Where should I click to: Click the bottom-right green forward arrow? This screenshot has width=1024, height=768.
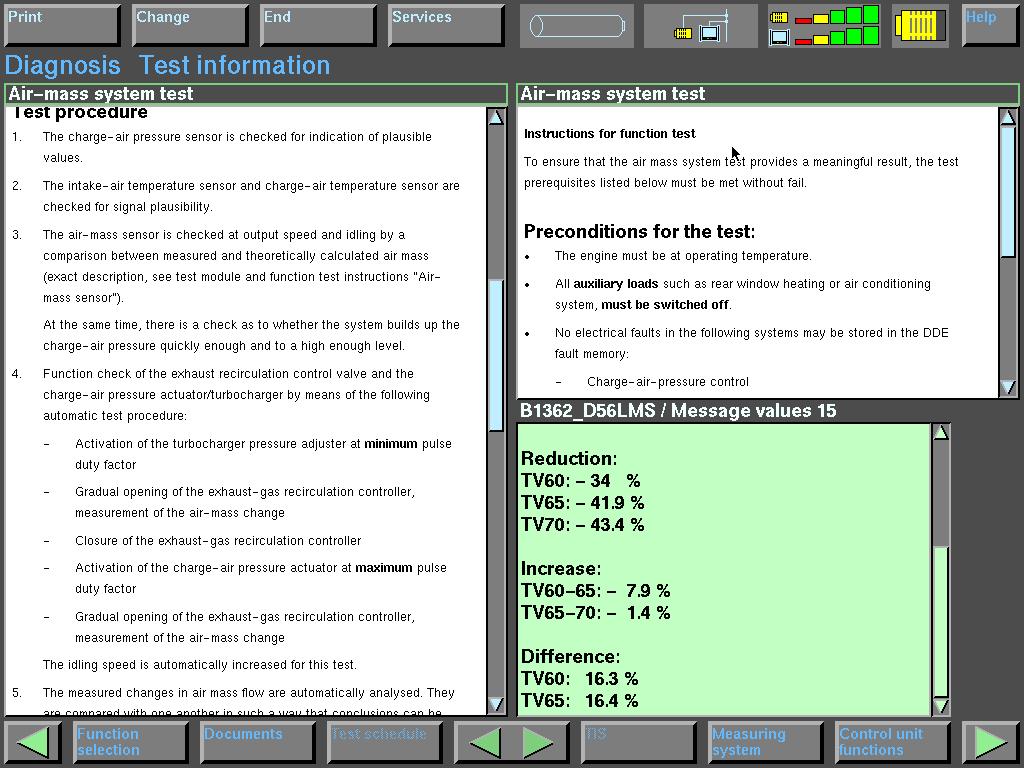click(x=990, y=741)
